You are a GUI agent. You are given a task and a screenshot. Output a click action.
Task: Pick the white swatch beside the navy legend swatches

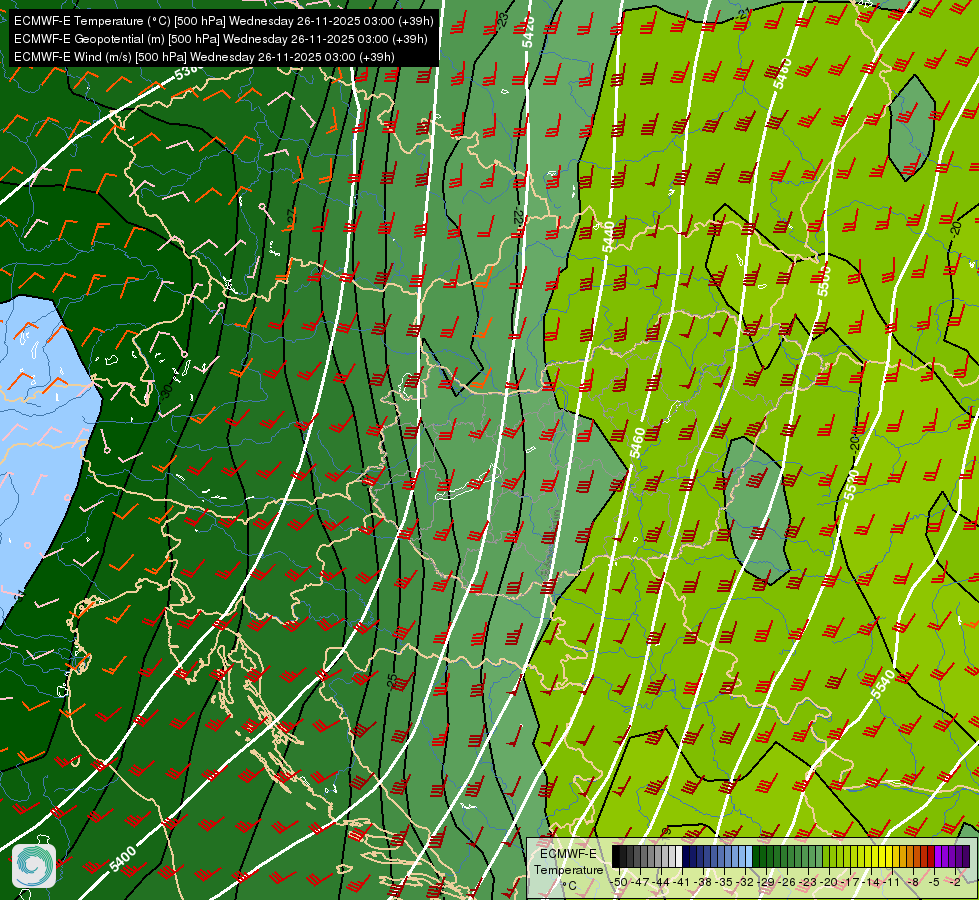pos(679,856)
